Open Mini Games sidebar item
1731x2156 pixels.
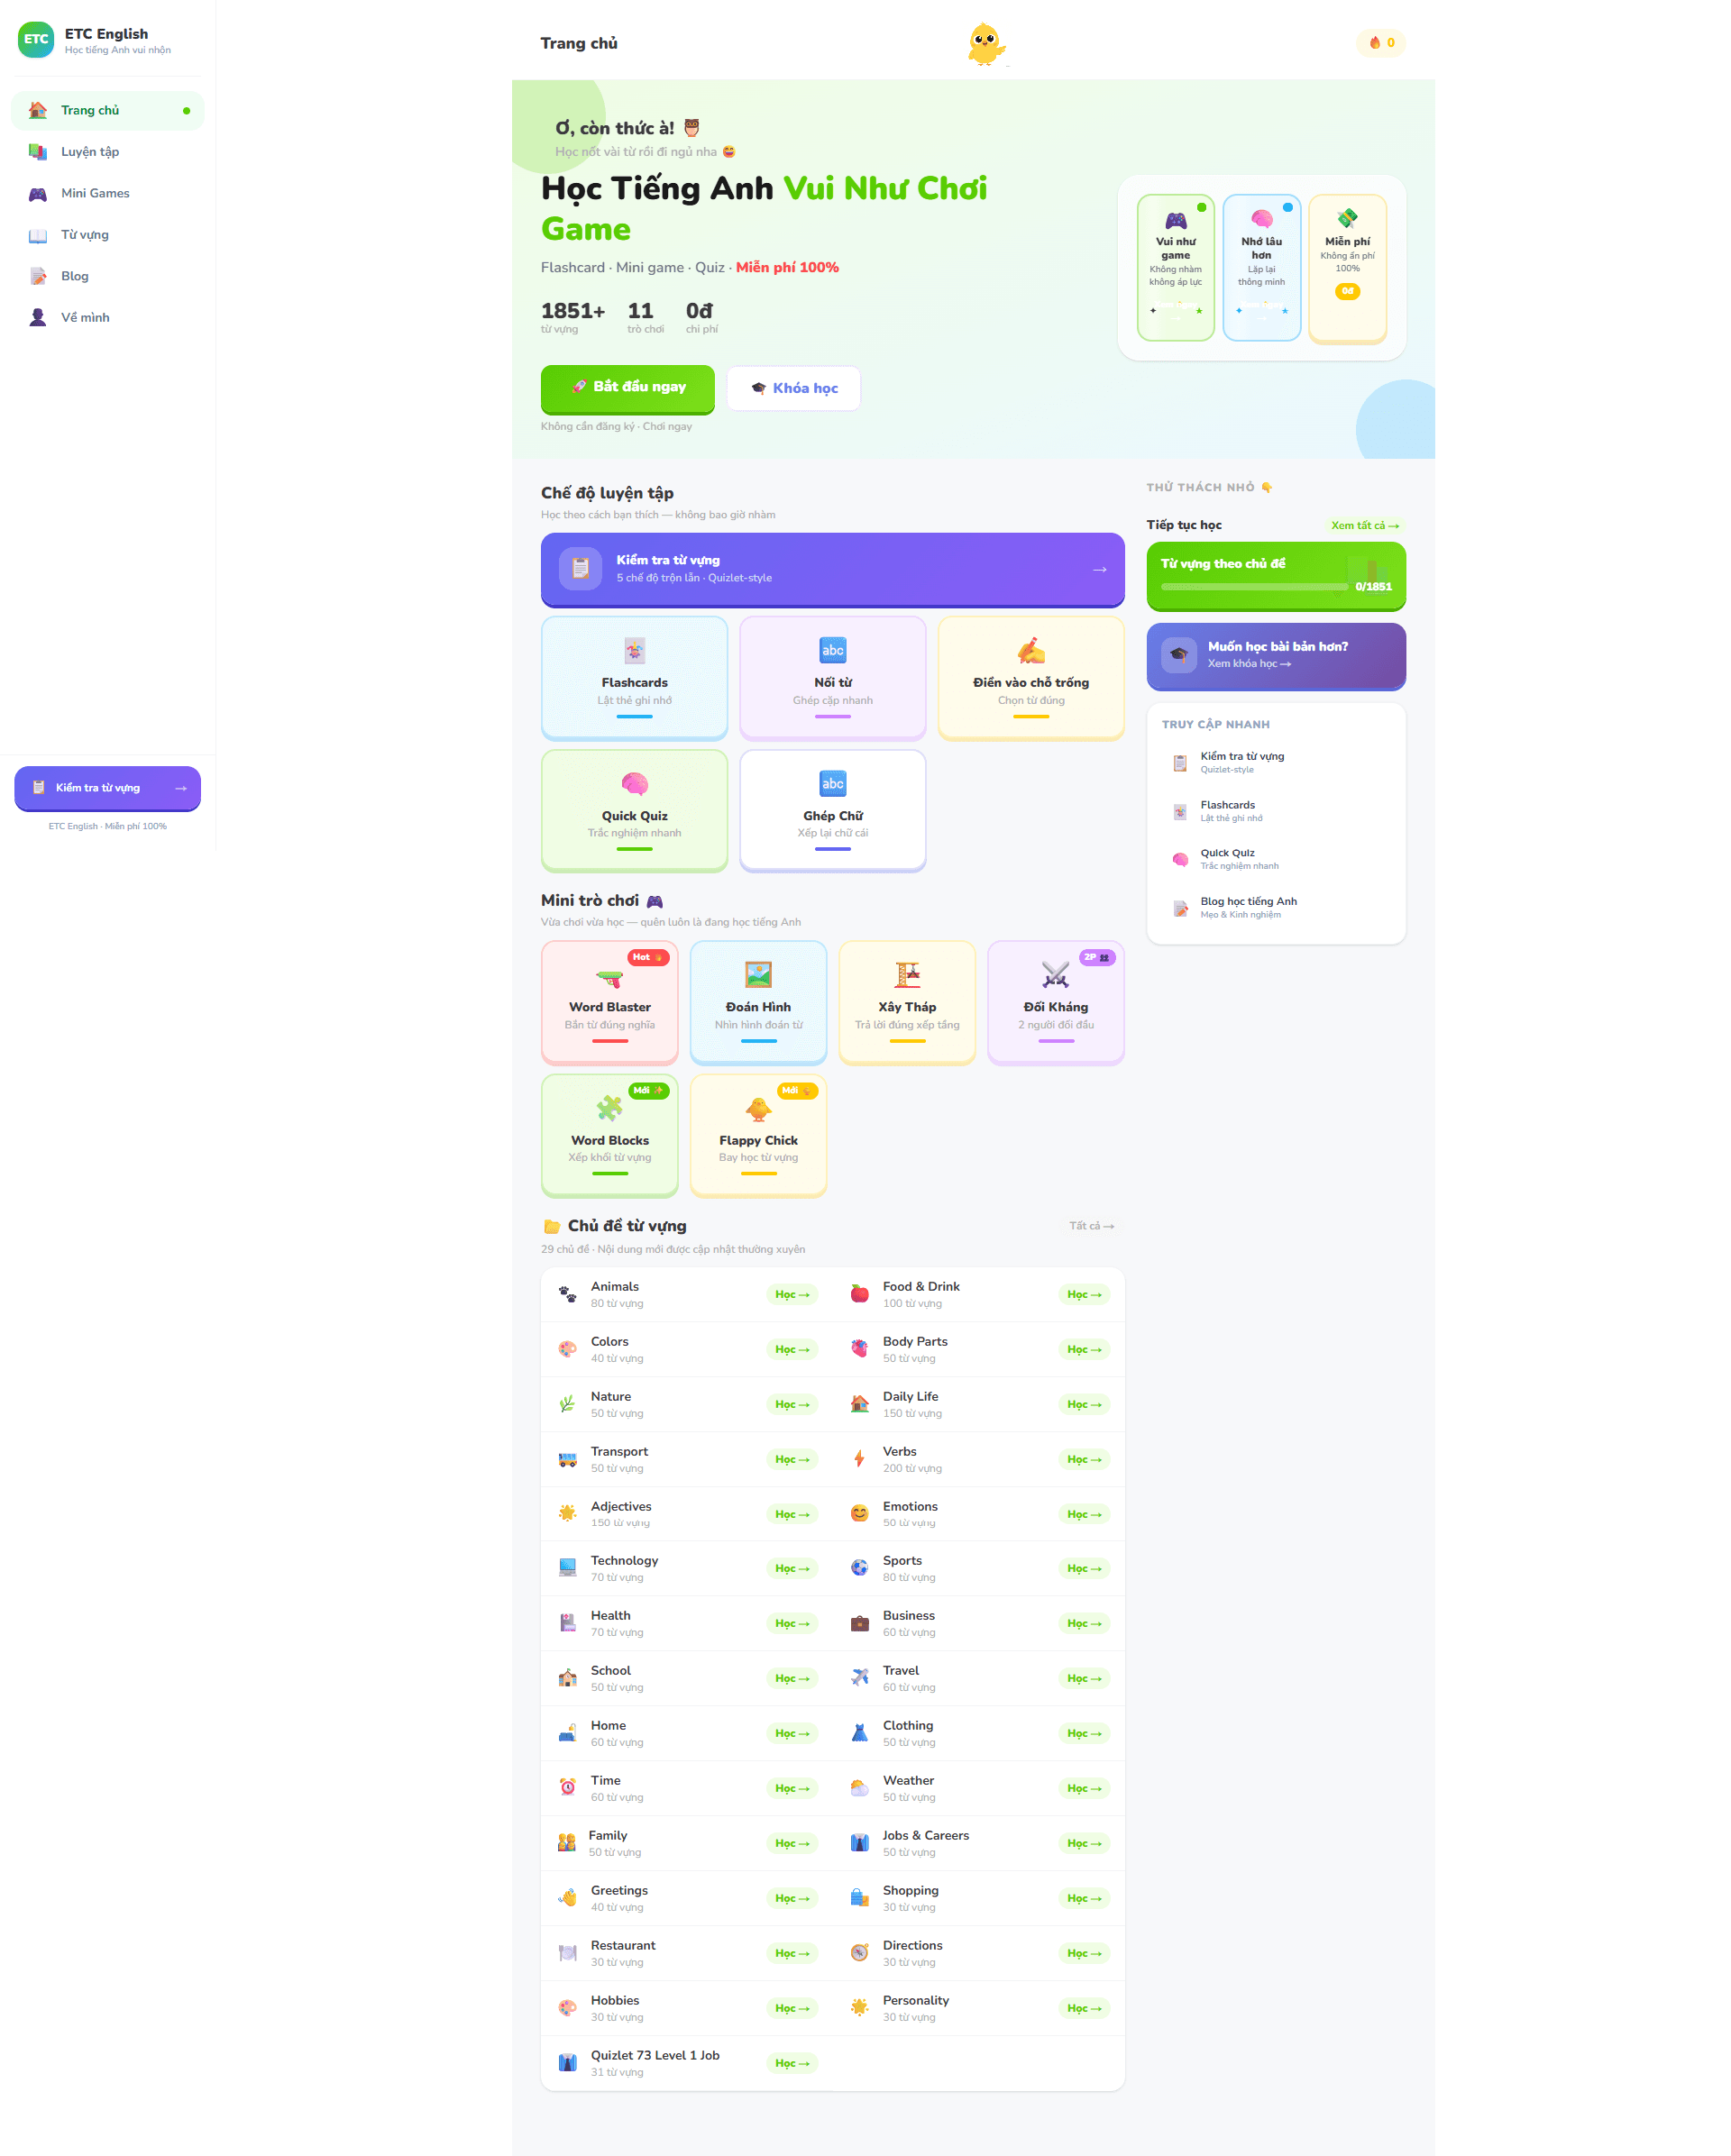click(94, 193)
